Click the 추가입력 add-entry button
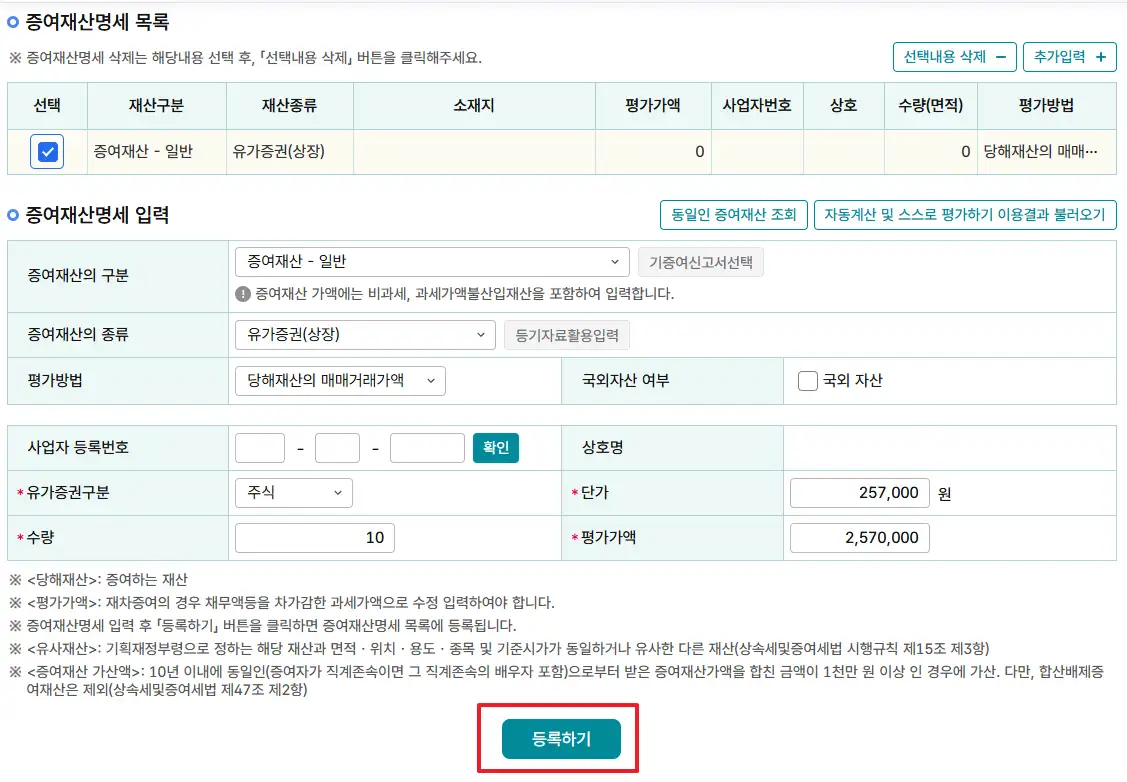The image size is (1127, 782). click(x=1068, y=57)
